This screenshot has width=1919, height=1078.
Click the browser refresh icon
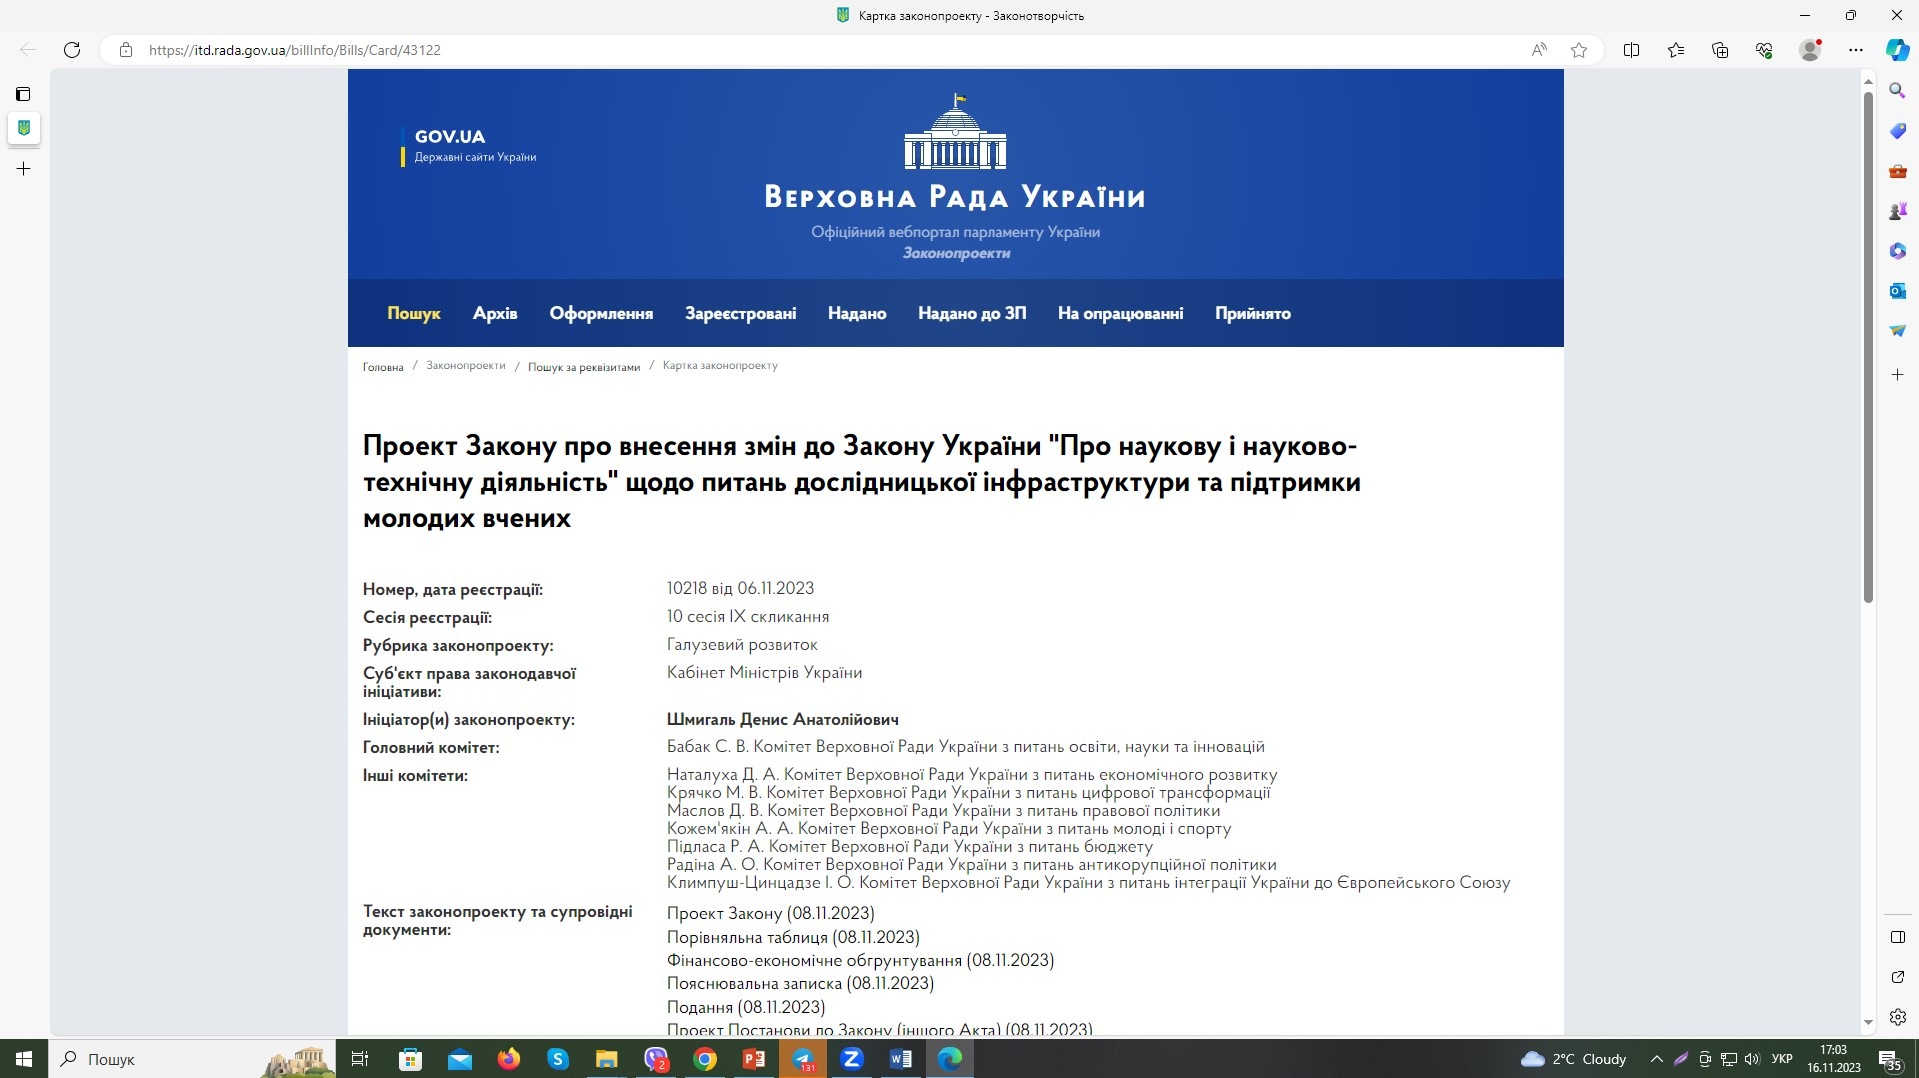coord(72,50)
